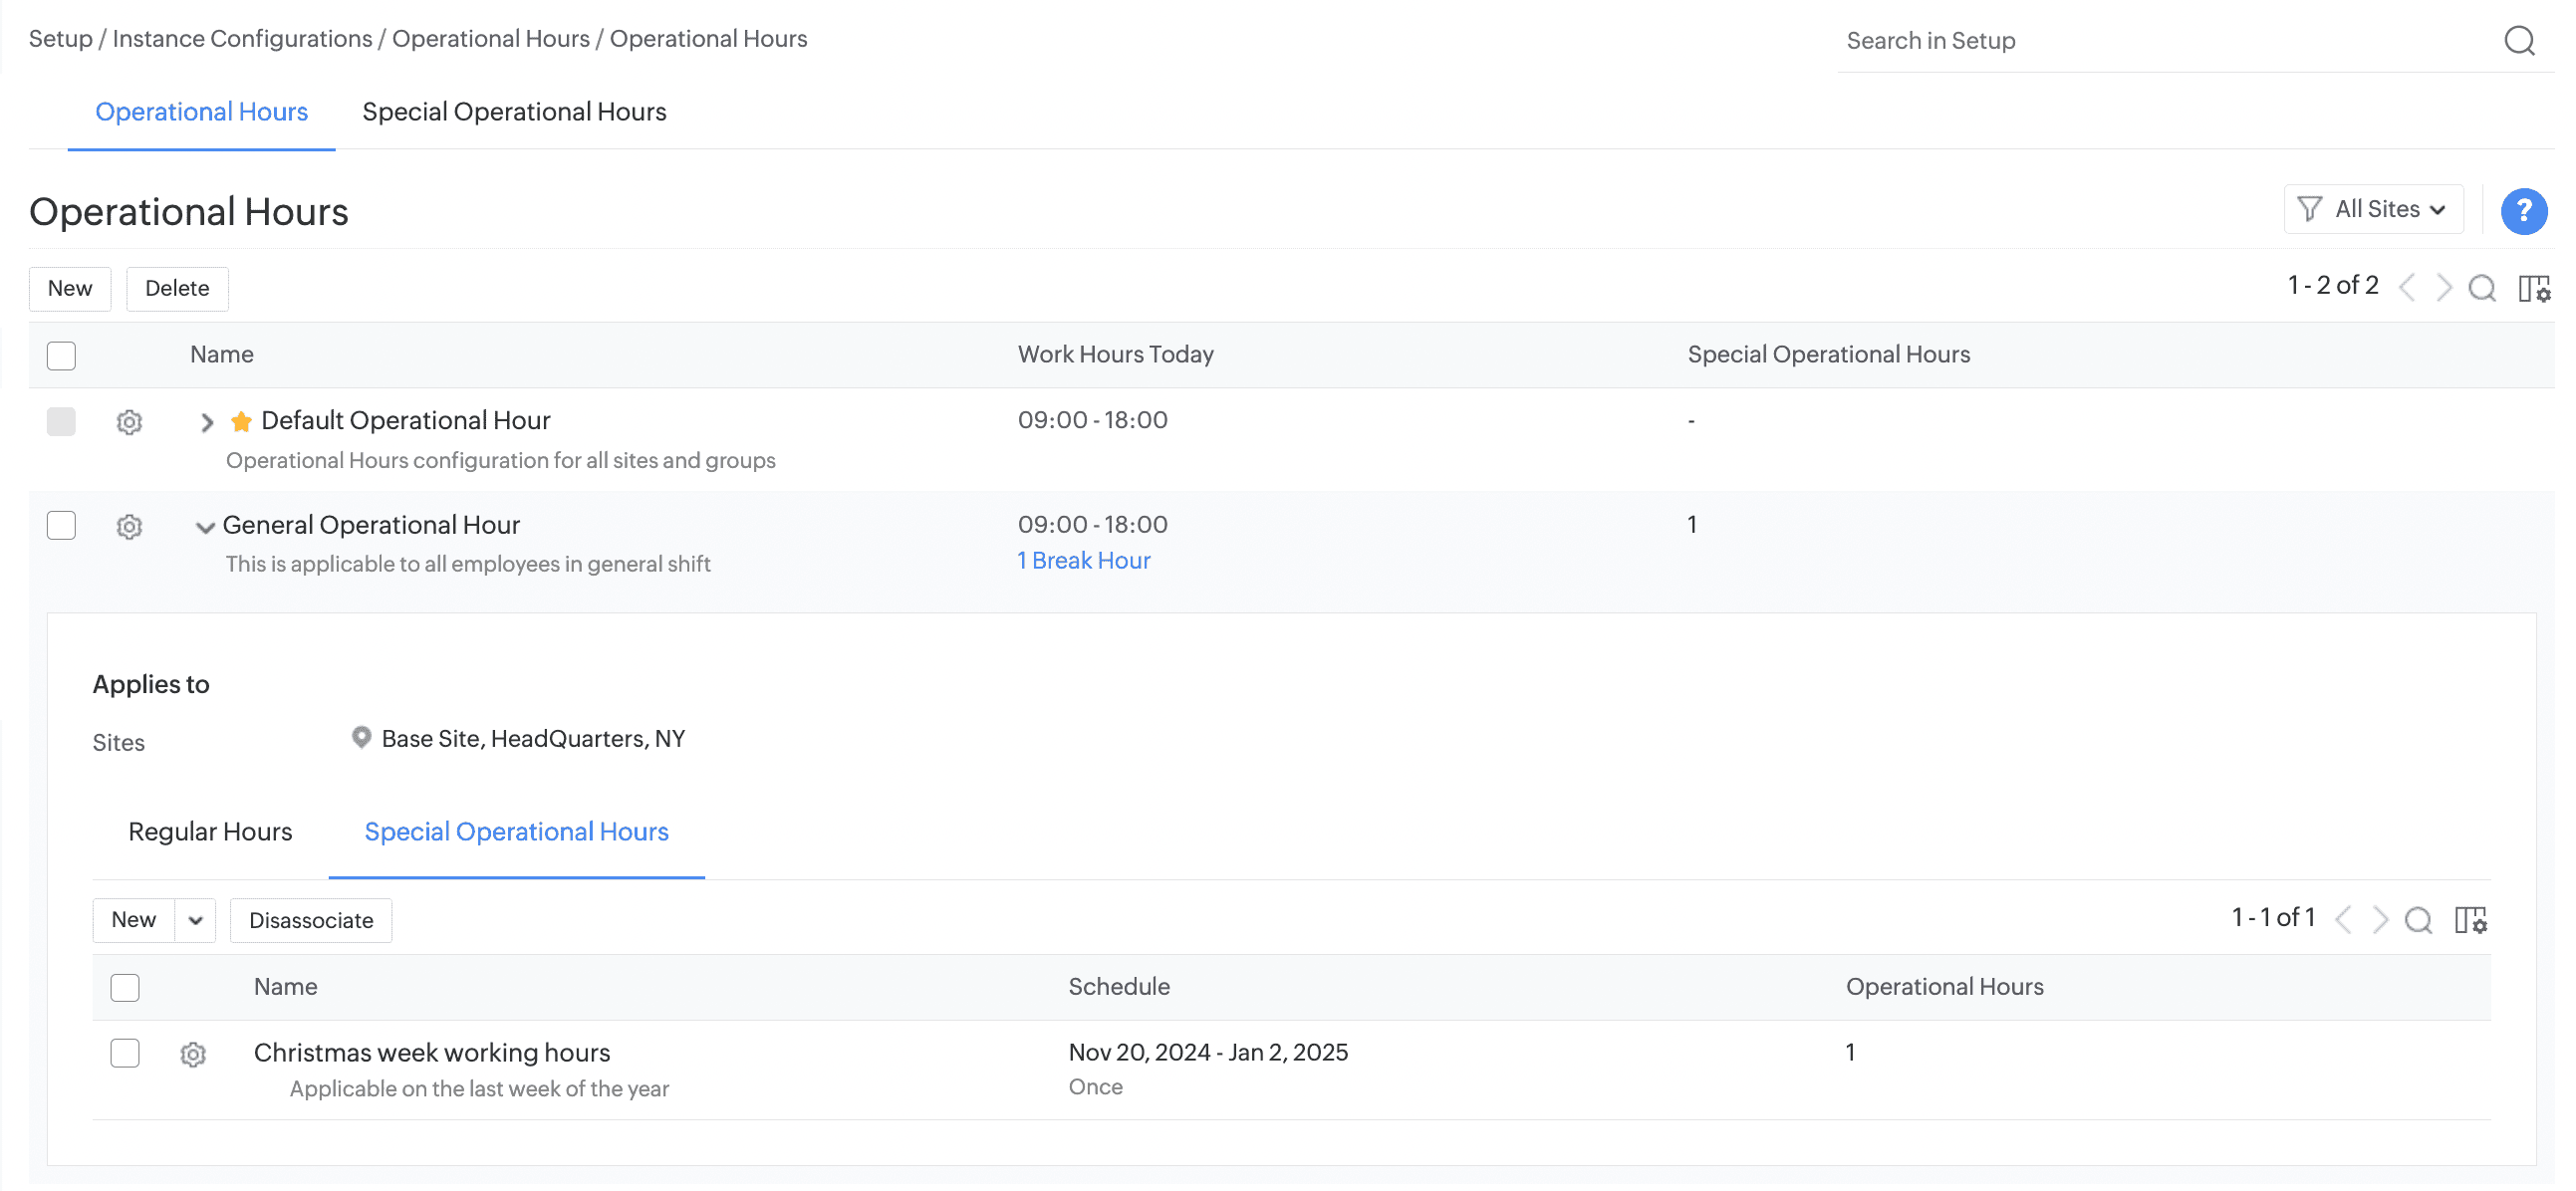
Task: Collapse the General Operational Hour row
Action: tap(205, 527)
